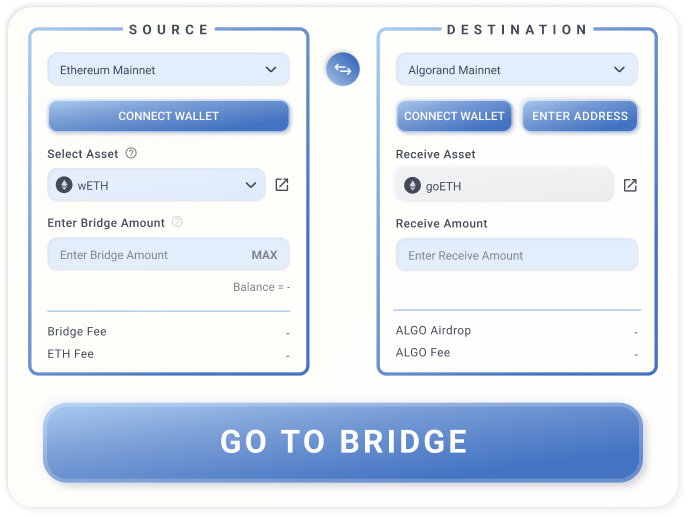Click the Go To Bridge button

click(x=343, y=442)
